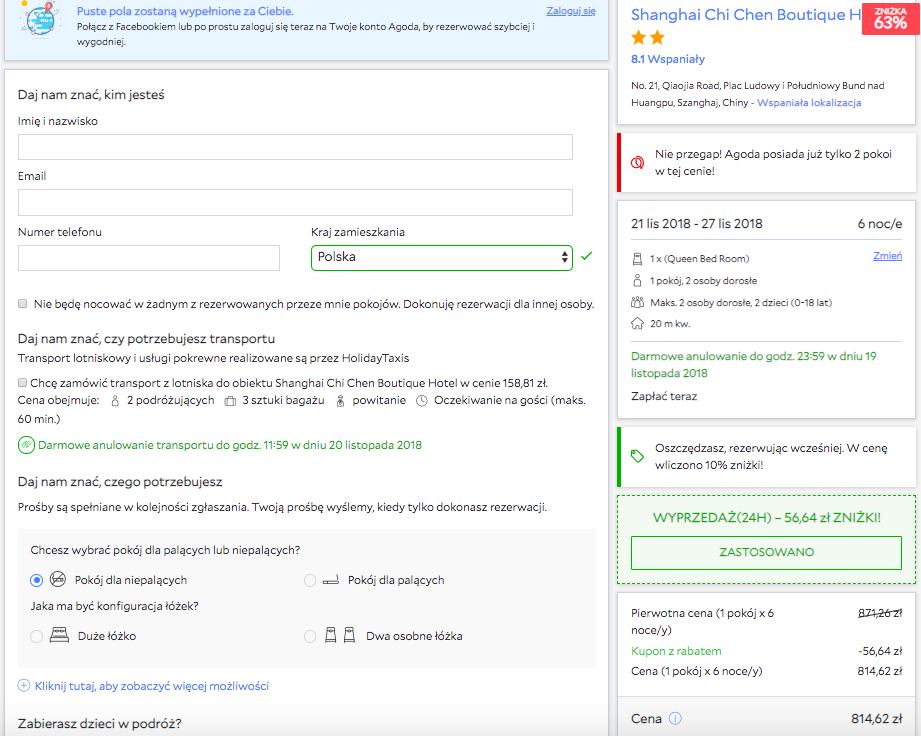Click the twin beds icon
This screenshot has width=921, height=736.
[340, 635]
